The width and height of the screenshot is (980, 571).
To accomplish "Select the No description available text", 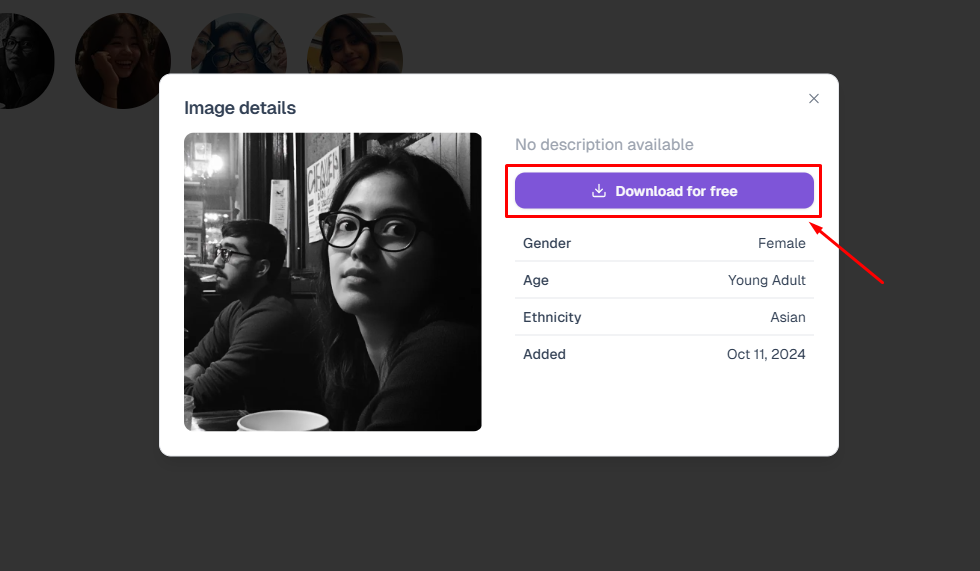I will point(604,145).
